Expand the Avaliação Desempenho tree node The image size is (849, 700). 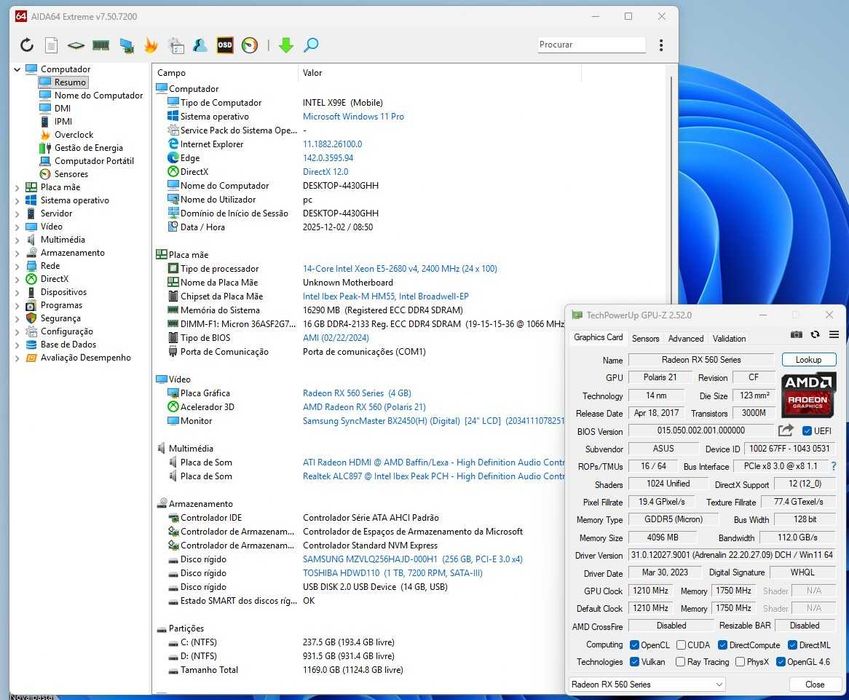pos(17,358)
